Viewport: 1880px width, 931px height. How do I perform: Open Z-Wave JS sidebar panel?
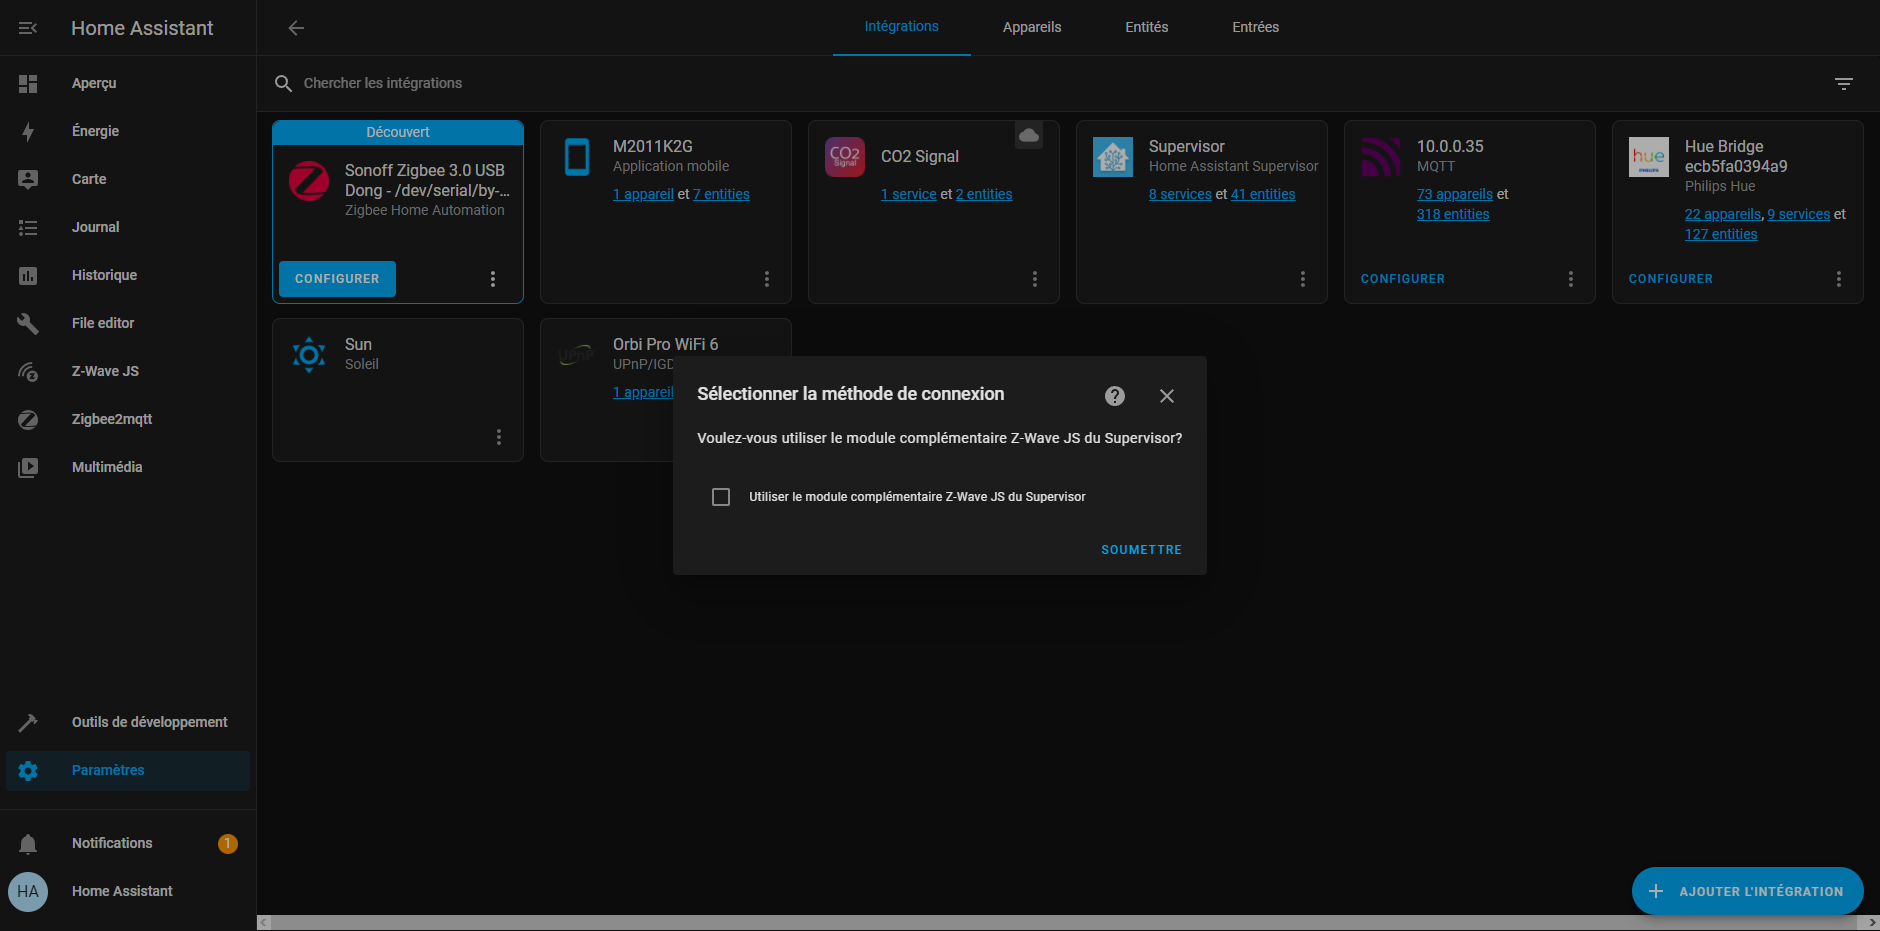click(x=128, y=371)
